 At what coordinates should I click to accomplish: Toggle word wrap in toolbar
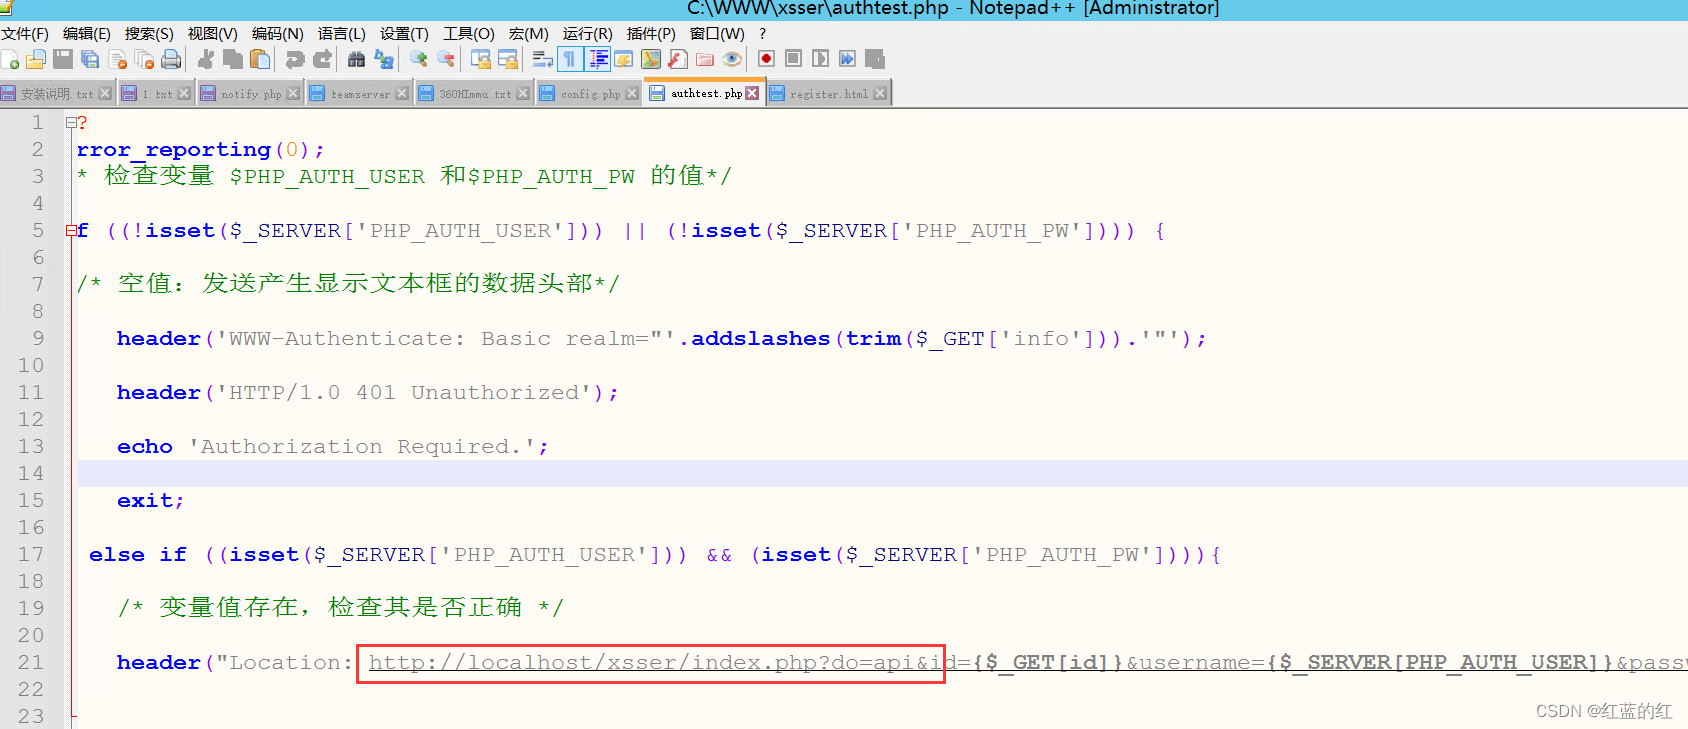point(543,60)
